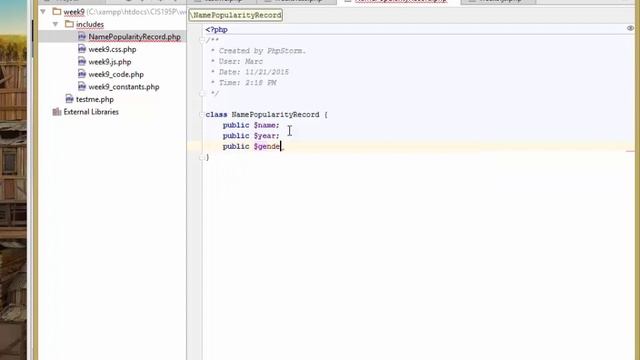Click the External Libraries icon
This screenshot has height=360, width=640.
pos(57,111)
